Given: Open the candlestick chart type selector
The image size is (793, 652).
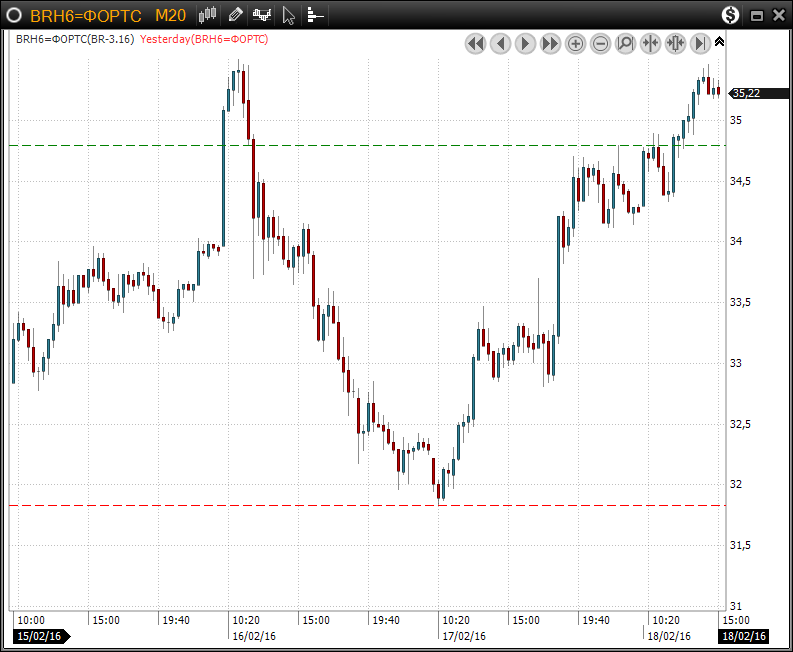Looking at the screenshot, I should pyautogui.click(x=208, y=15).
